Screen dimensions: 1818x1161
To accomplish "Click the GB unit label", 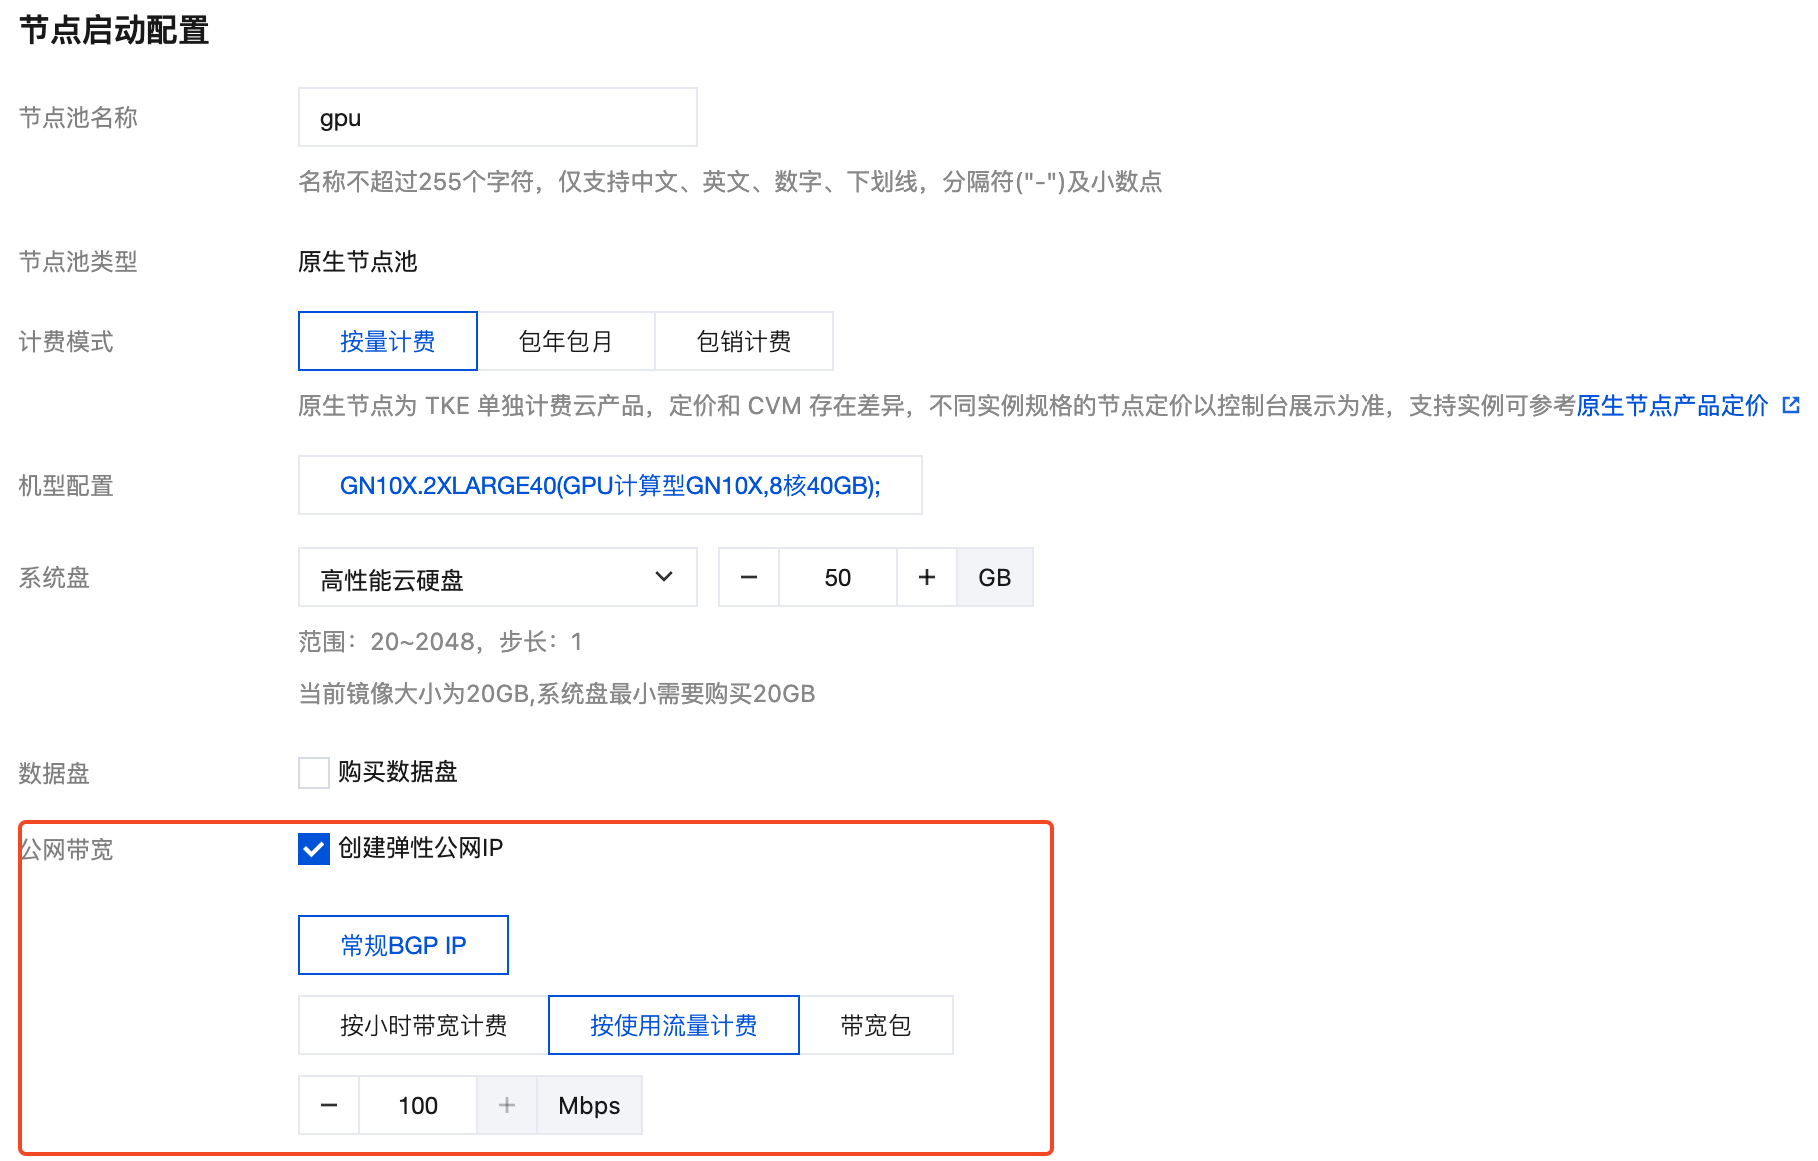I will (995, 577).
